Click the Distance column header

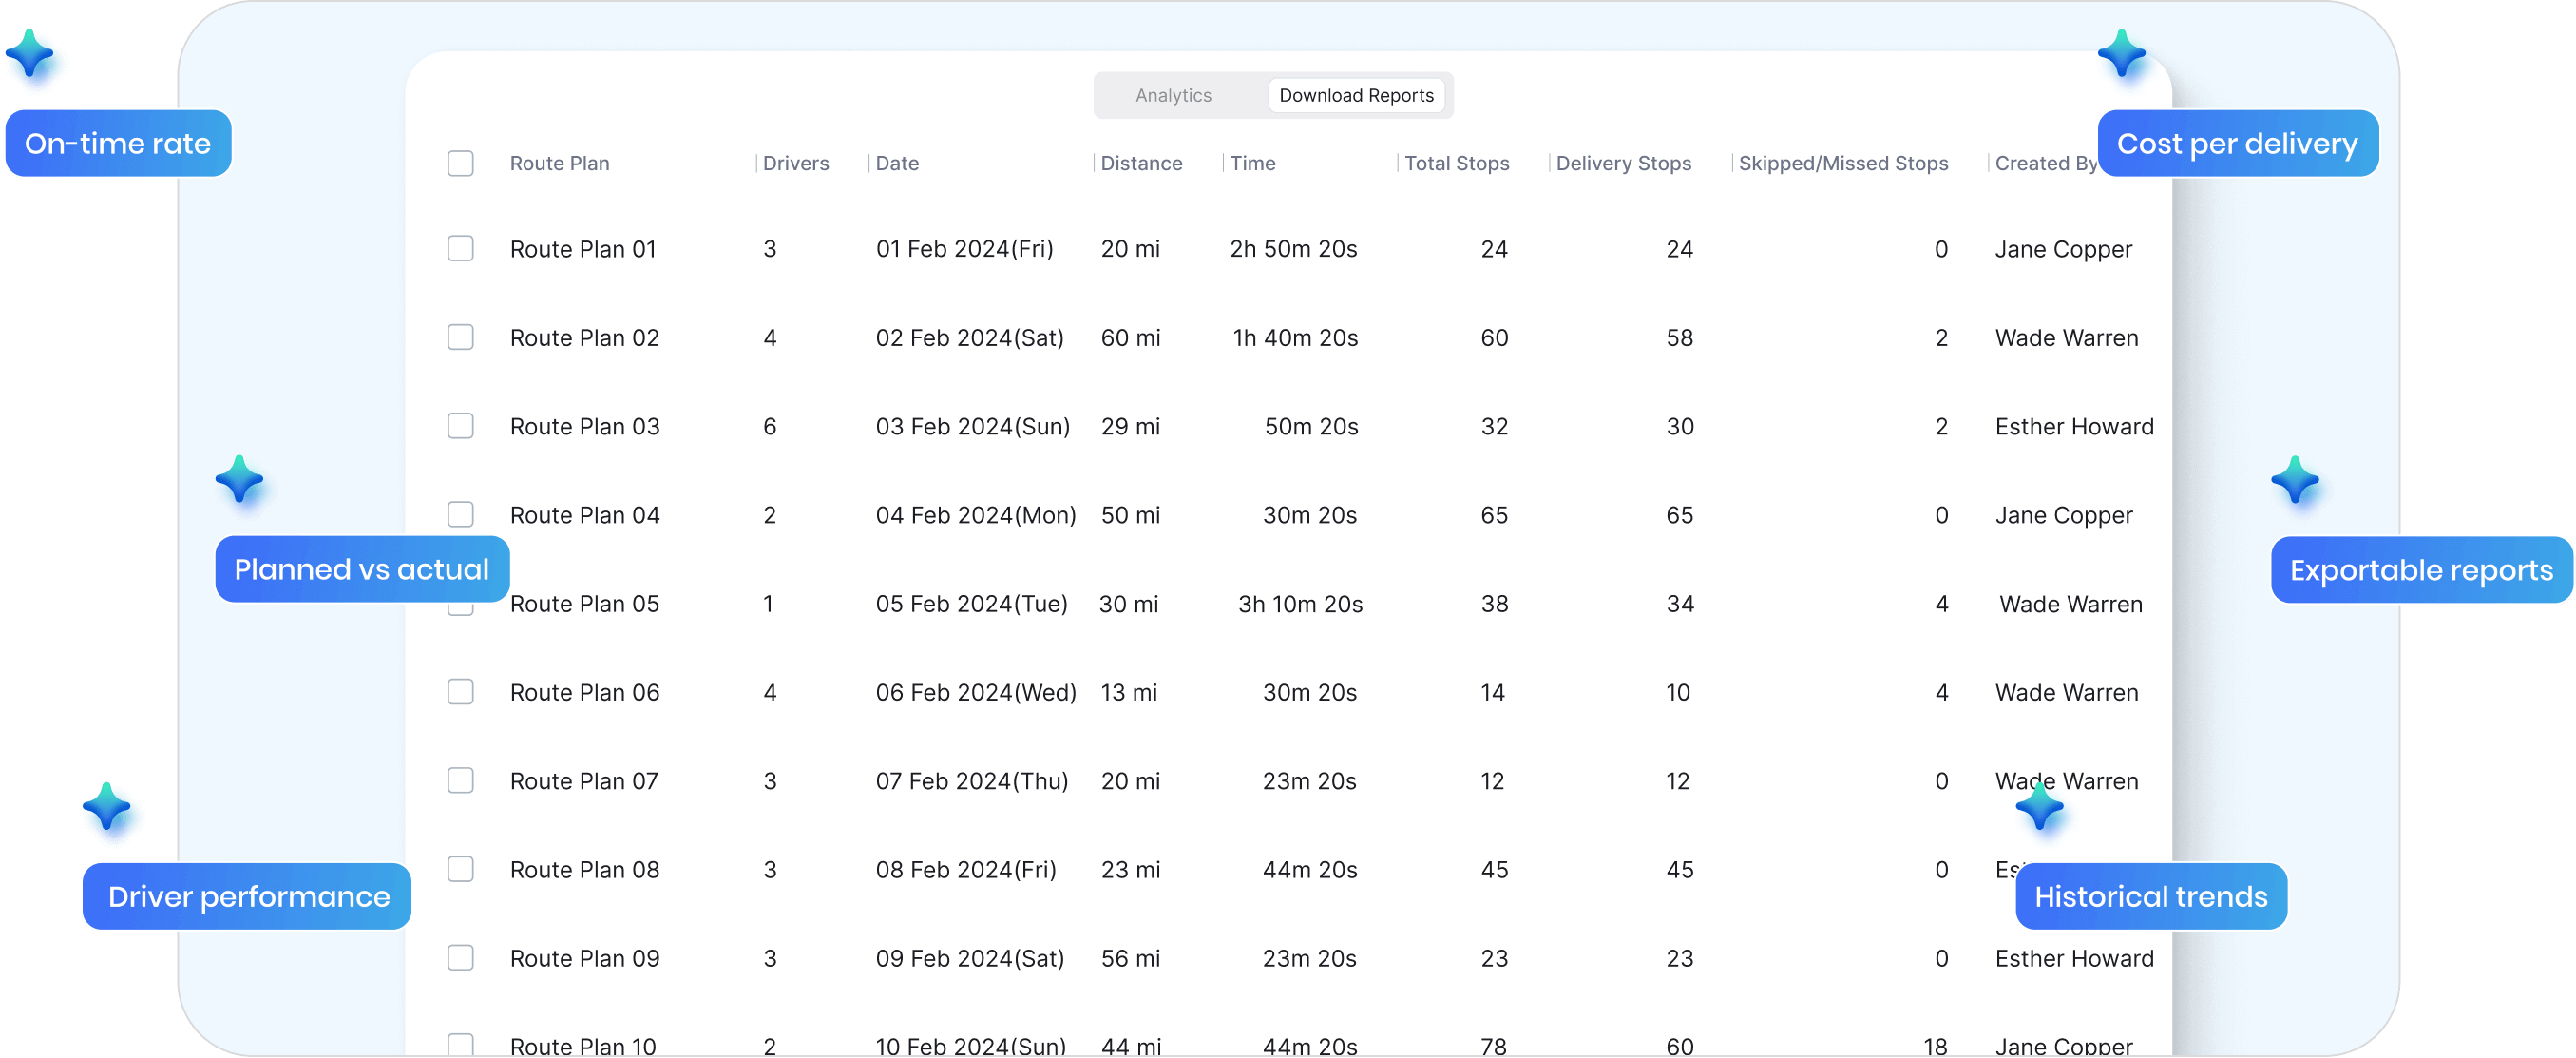pyautogui.click(x=1141, y=163)
